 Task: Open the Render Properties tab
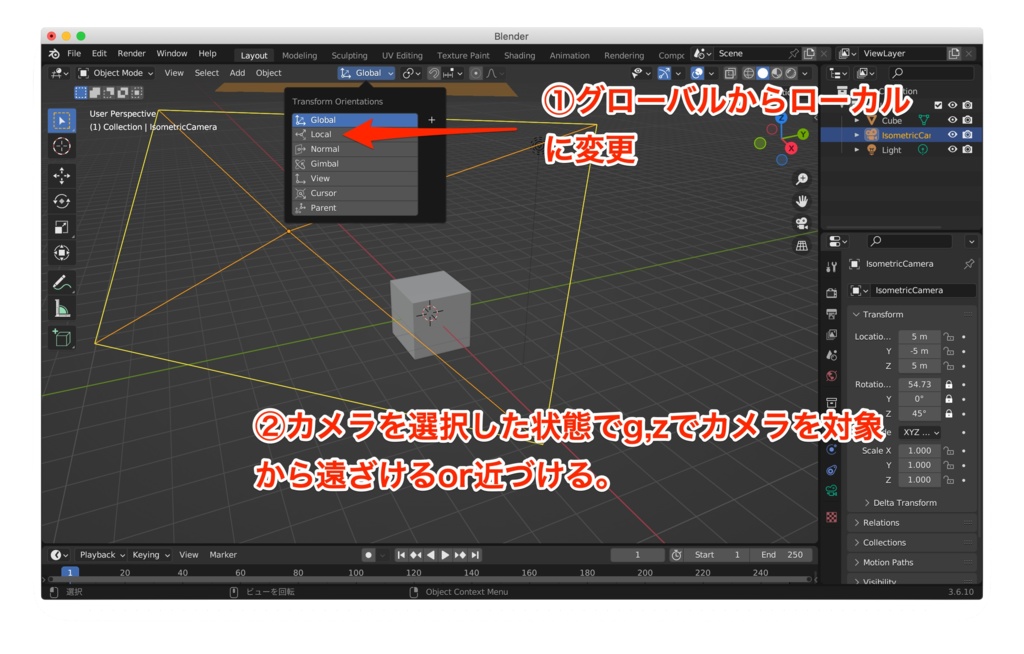pos(833,291)
